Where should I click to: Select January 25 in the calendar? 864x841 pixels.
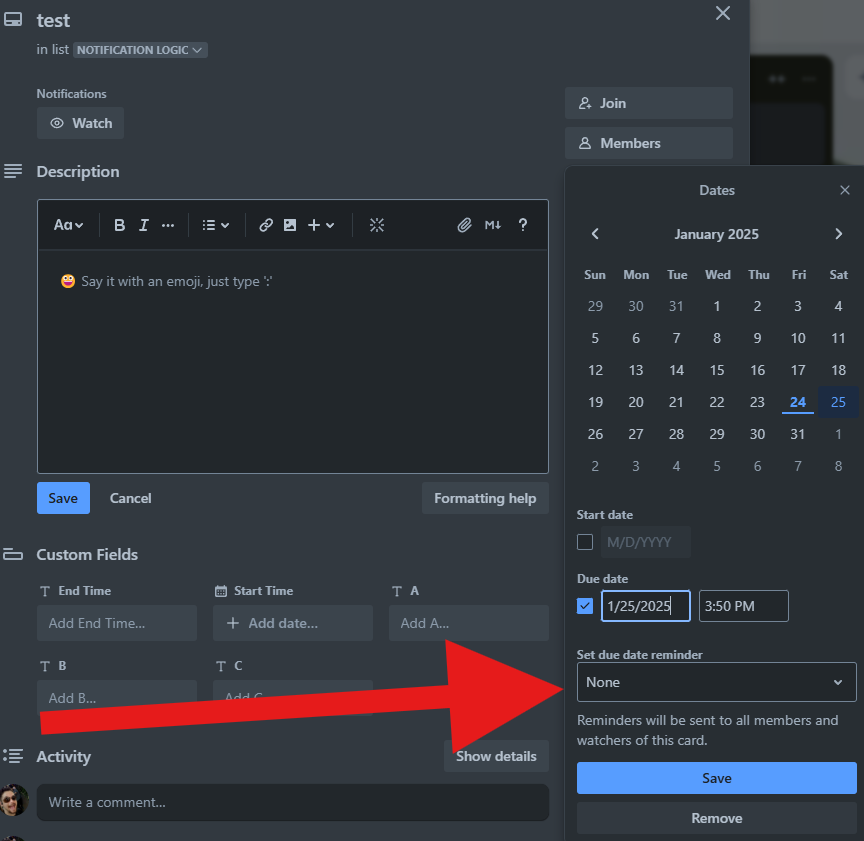[838, 402]
